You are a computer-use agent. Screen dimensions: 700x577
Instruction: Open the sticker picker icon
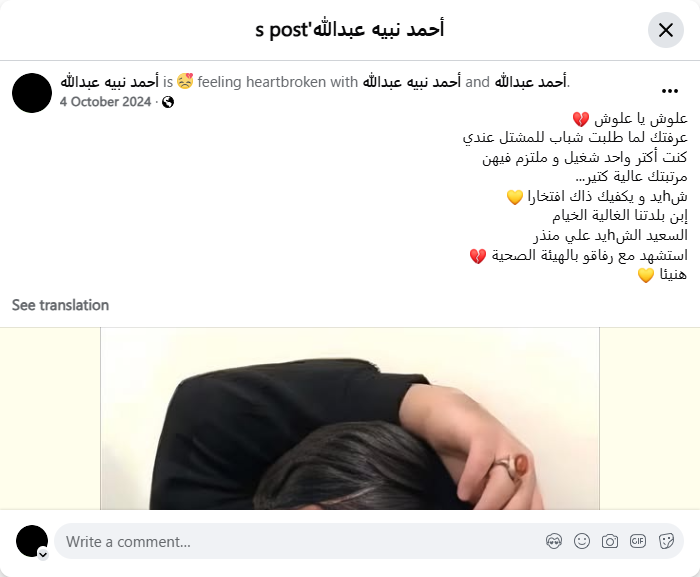click(x=666, y=541)
